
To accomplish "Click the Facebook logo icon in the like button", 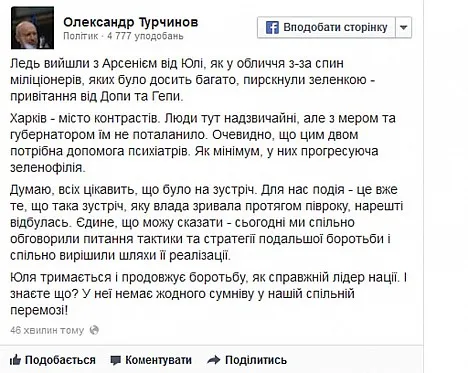I will click(272, 27).
